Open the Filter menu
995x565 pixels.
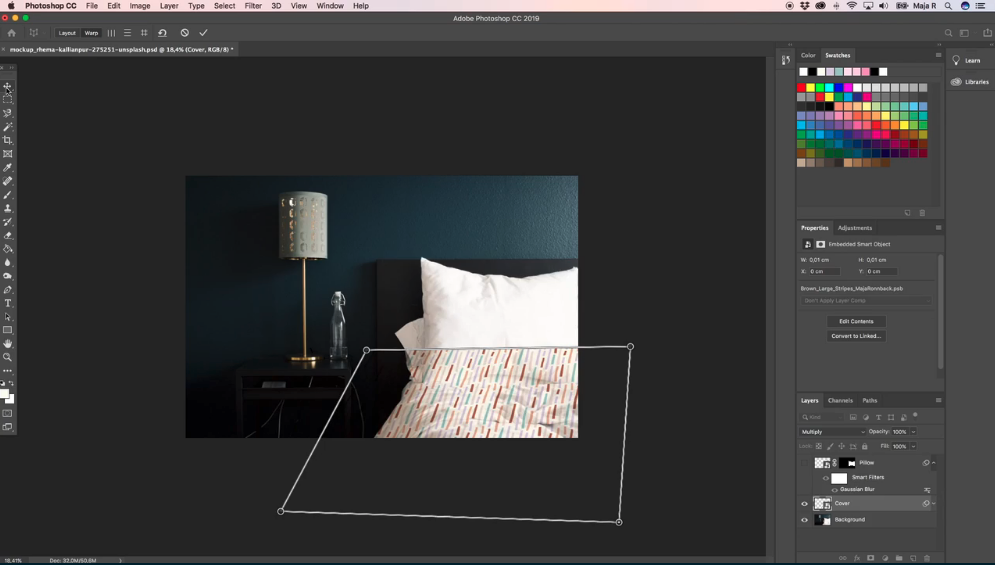(253, 6)
